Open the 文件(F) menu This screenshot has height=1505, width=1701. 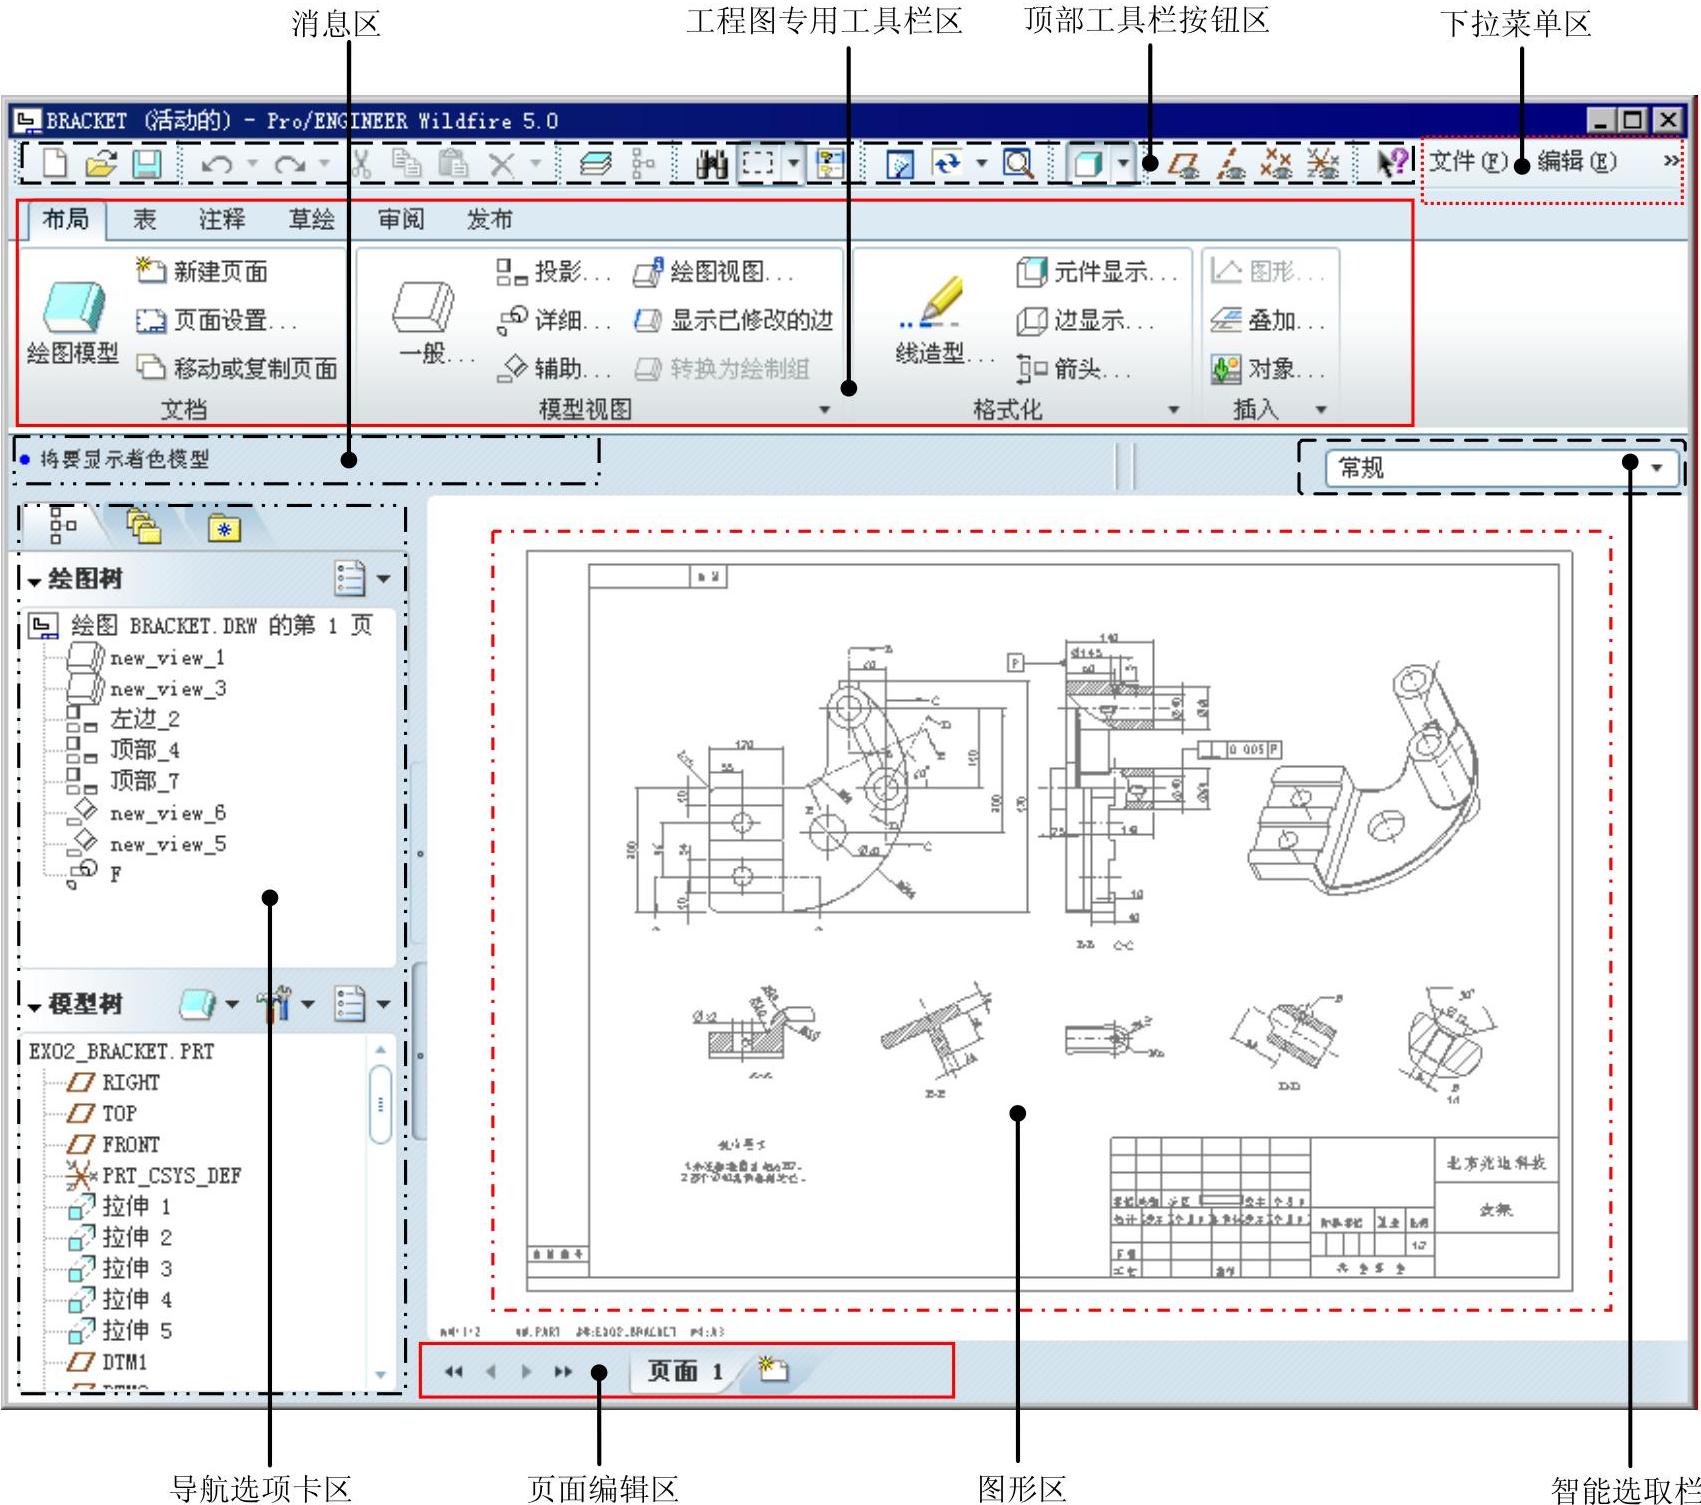(x=1468, y=161)
